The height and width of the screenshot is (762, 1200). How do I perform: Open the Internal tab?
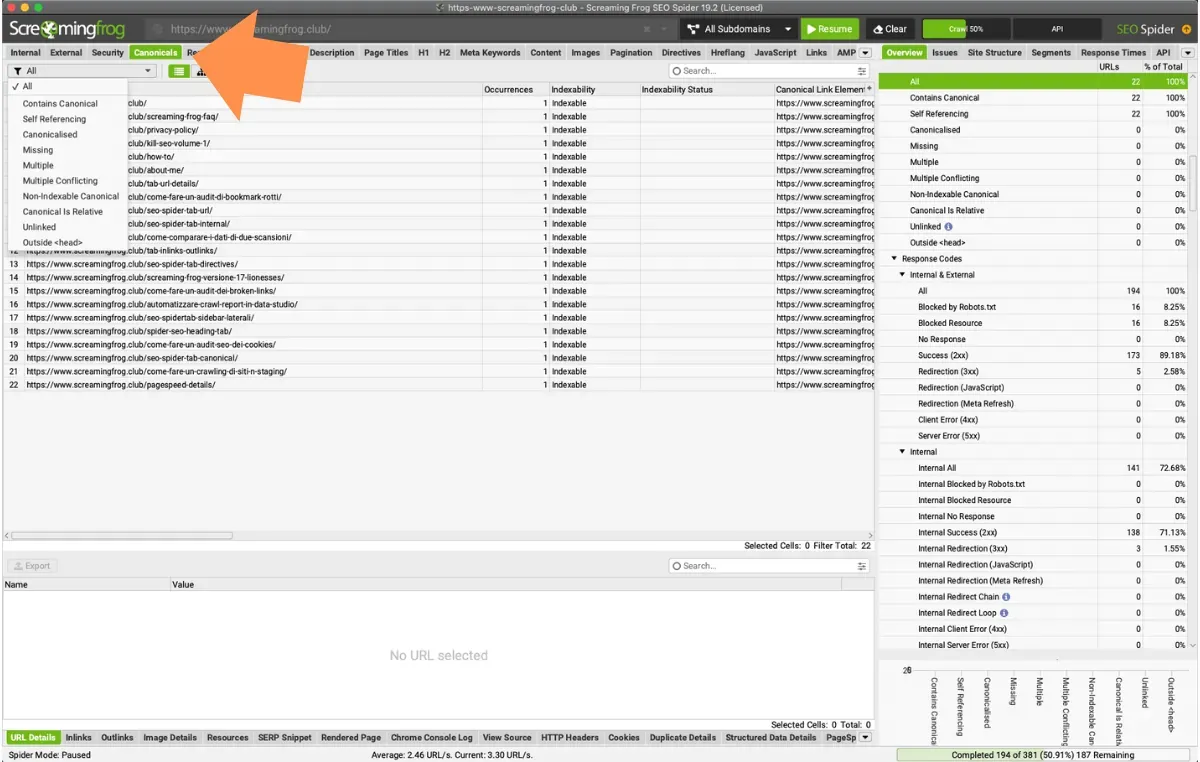click(25, 53)
